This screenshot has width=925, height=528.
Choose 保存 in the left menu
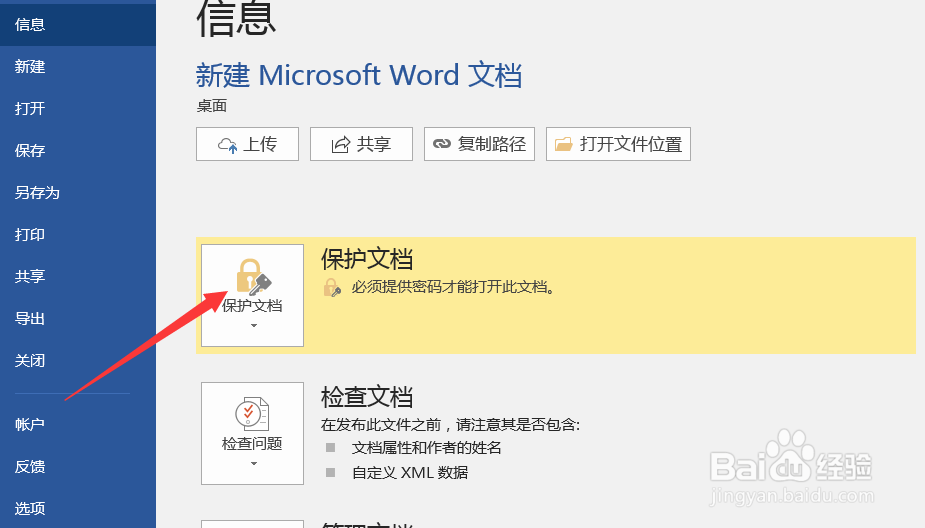pyautogui.click(x=78, y=150)
